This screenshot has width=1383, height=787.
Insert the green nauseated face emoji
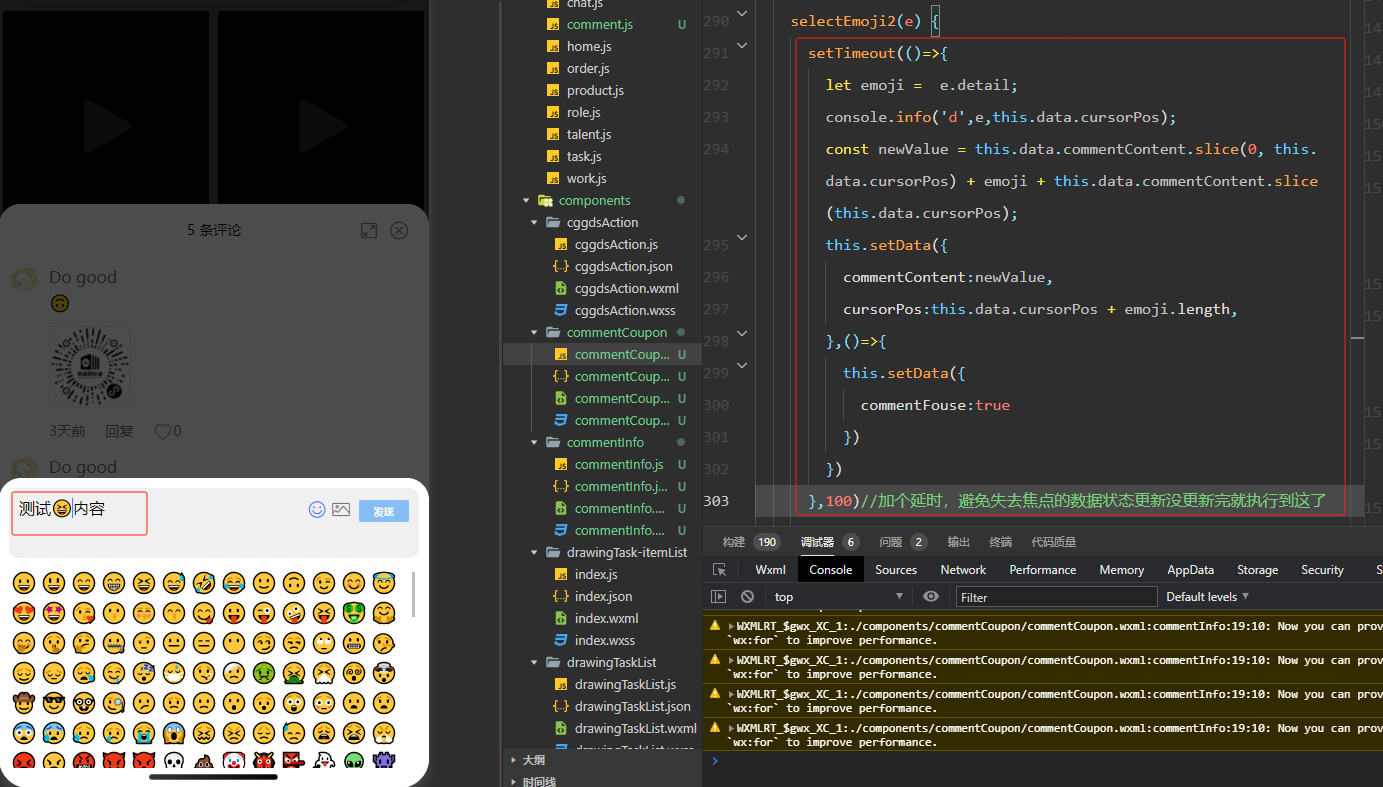[x=264, y=672]
